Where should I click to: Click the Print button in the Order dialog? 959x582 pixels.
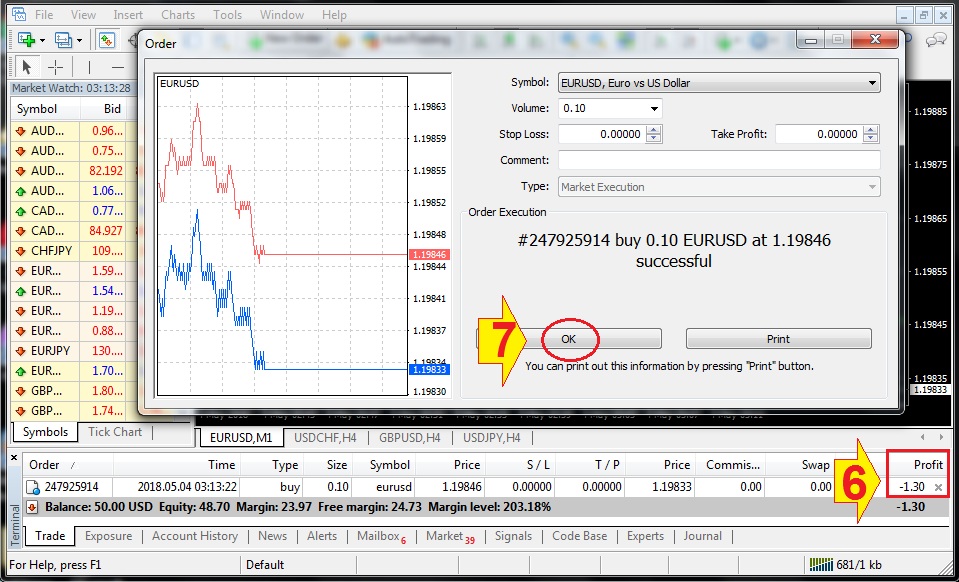coord(779,338)
